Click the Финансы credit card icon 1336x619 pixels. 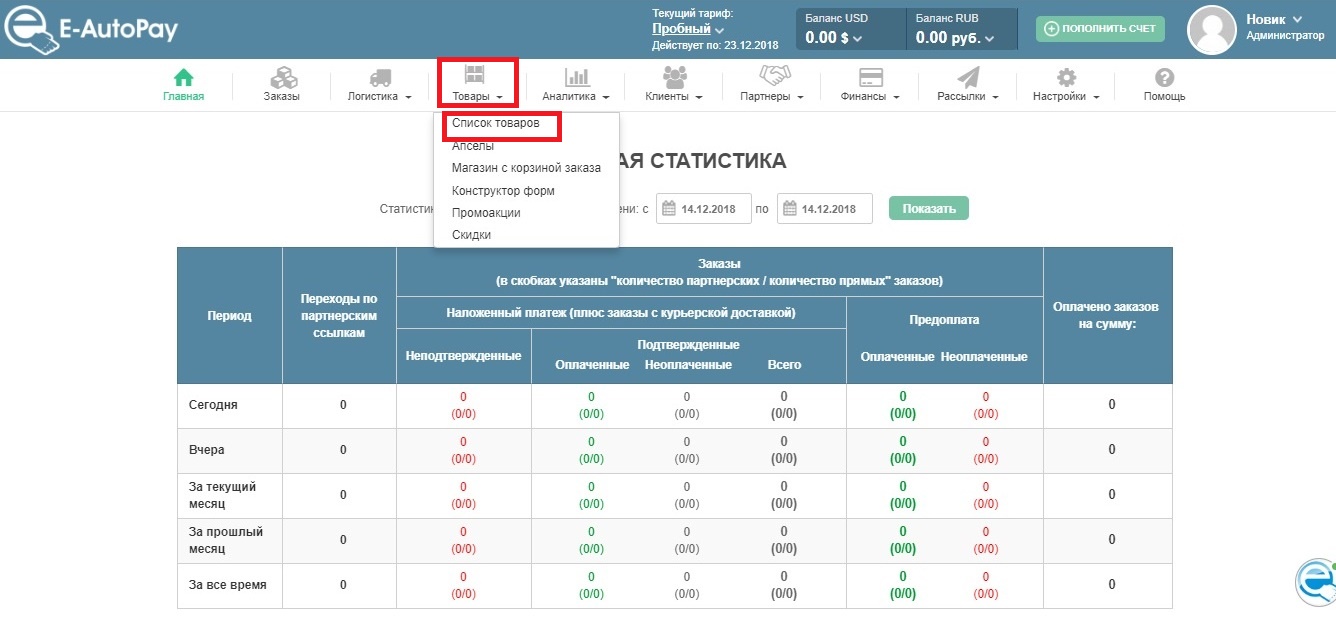(x=870, y=77)
